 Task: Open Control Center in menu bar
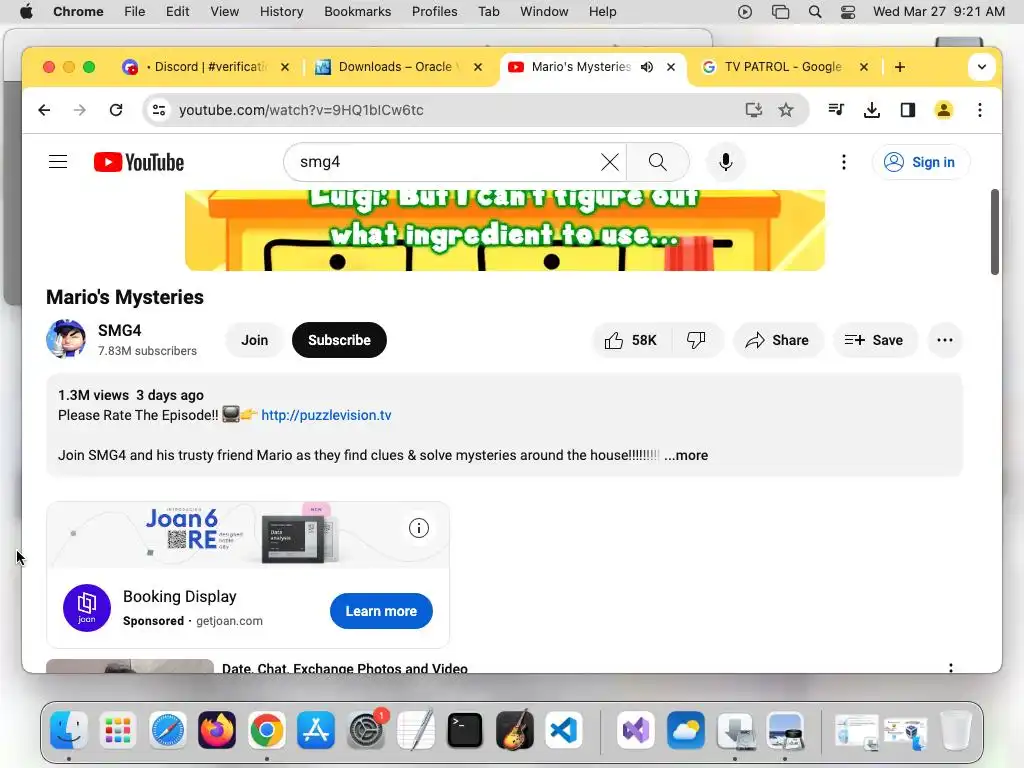(x=848, y=12)
